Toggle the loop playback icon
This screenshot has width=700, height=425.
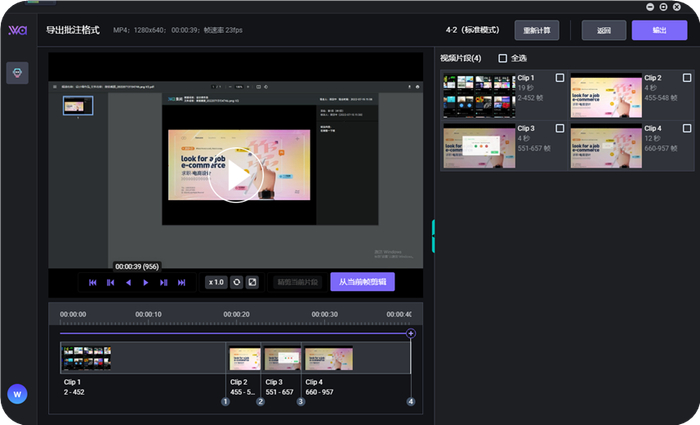pos(237,282)
